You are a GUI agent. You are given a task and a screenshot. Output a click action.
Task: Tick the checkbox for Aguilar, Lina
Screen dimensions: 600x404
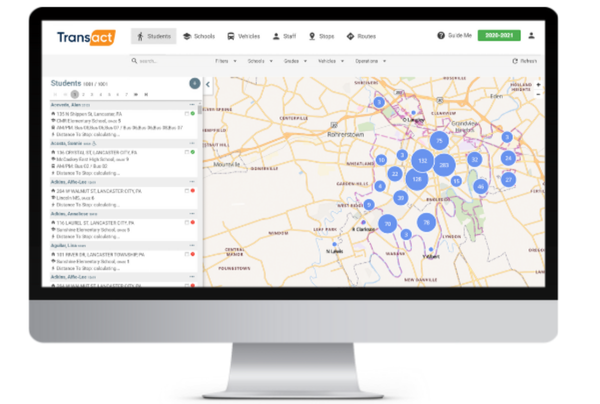(187, 254)
